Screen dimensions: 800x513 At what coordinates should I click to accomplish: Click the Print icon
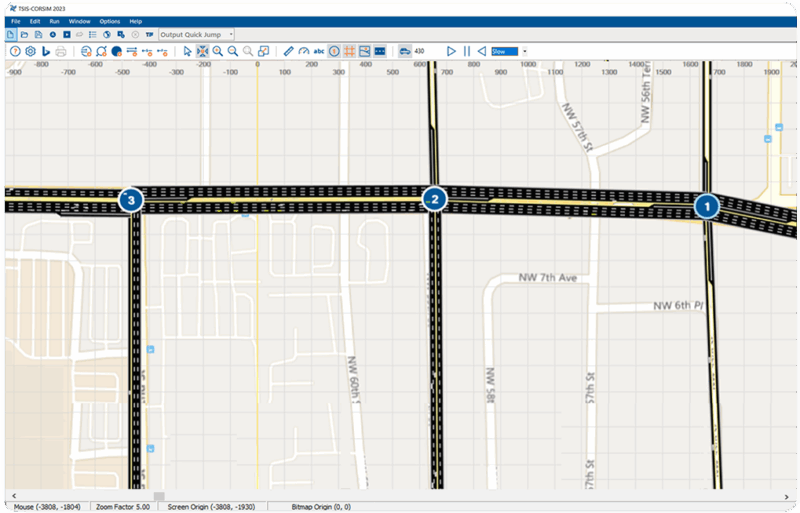tap(61, 51)
